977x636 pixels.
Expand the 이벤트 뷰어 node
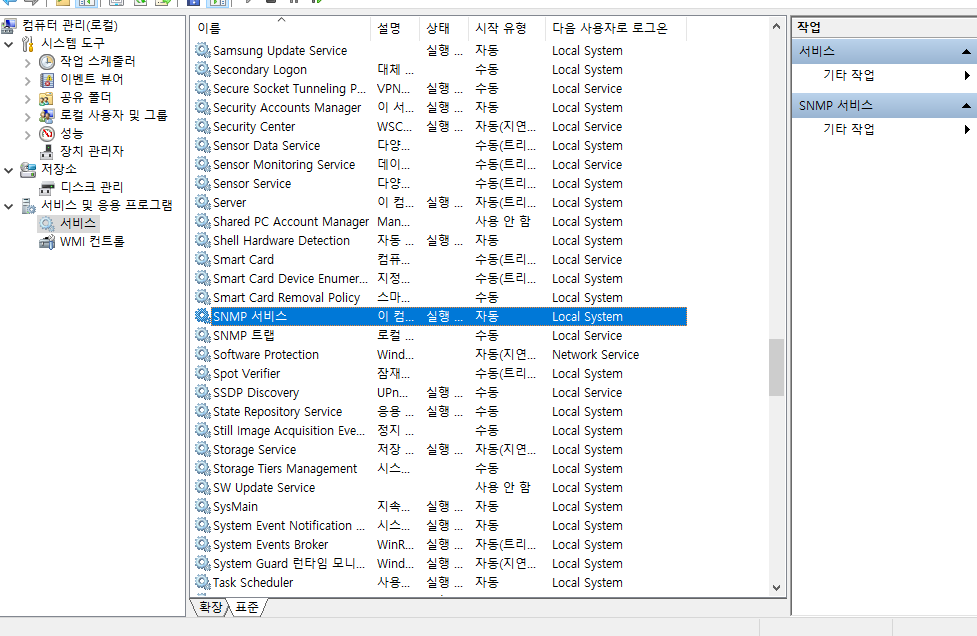pyautogui.click(x=27, y=80)
